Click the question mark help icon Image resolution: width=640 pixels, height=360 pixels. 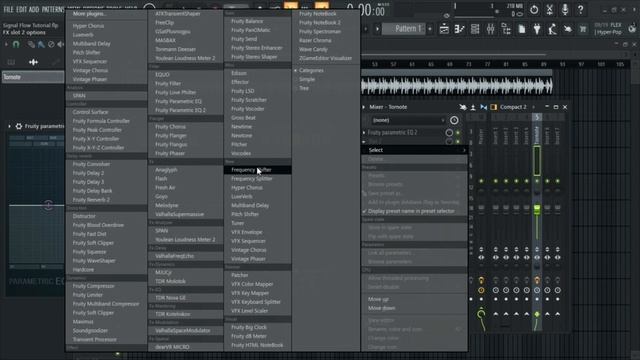click(580, 9)
